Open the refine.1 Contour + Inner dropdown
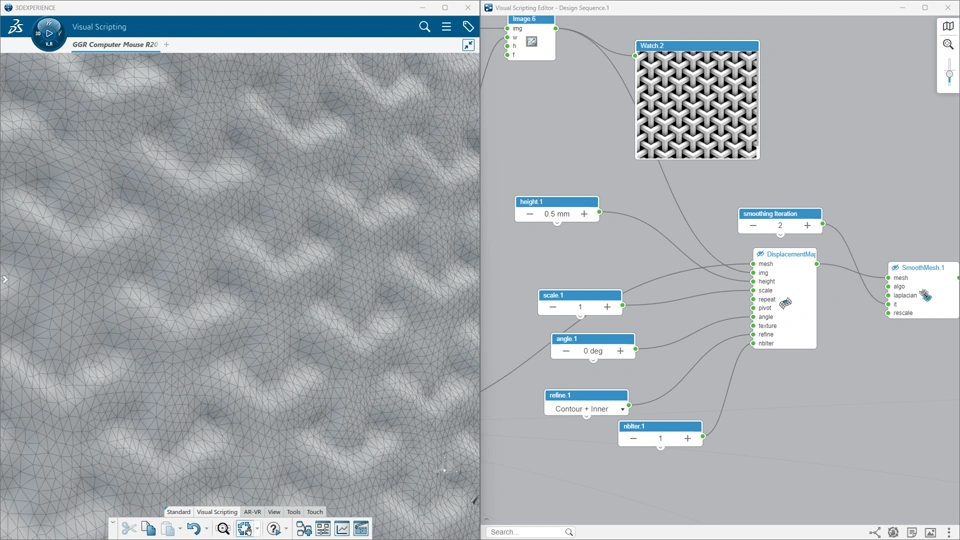This screenshot has width=960, height=540. point(623,409)
